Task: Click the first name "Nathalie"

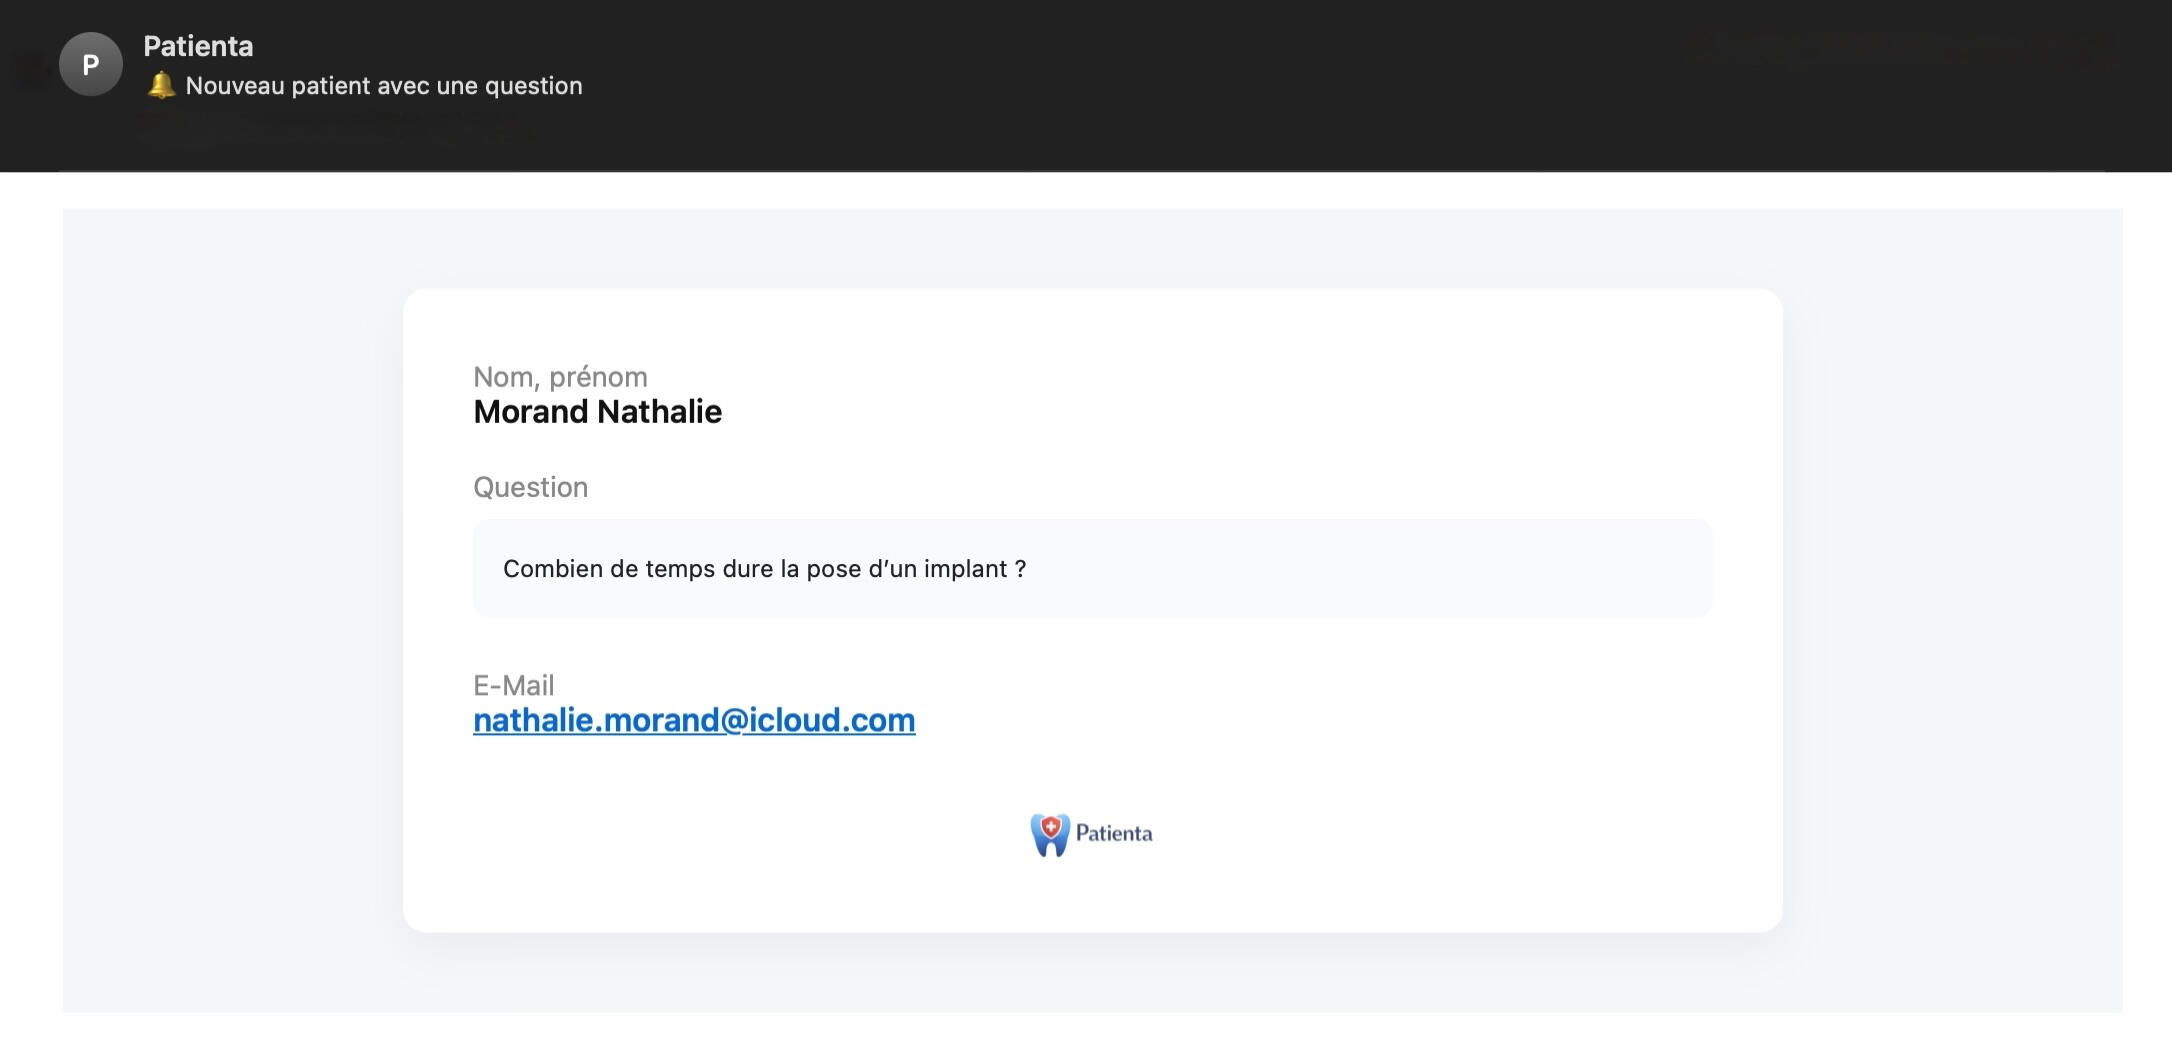Action: click(660, 412)
